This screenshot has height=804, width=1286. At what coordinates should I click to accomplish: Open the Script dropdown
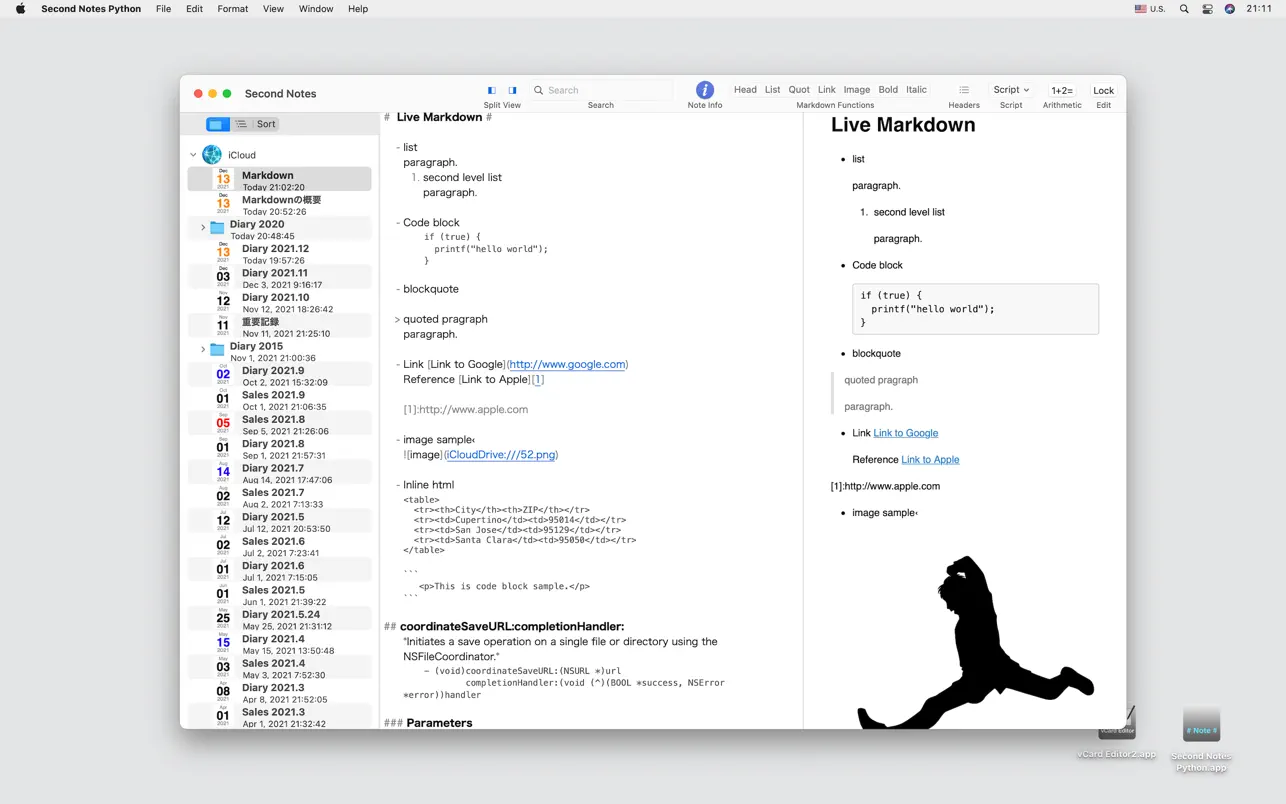click(1011, 89)
